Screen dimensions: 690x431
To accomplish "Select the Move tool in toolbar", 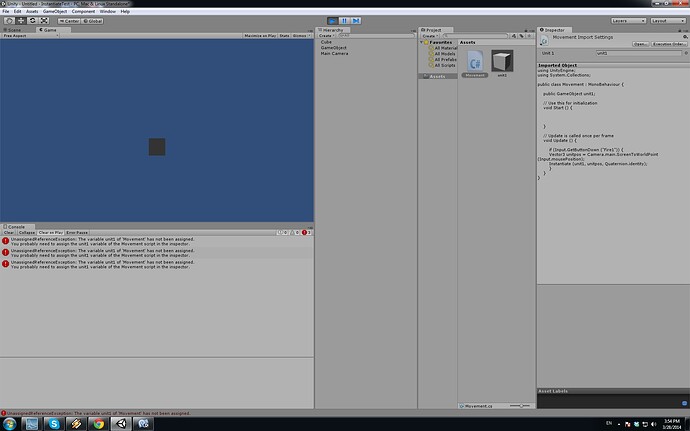I will tap(21, 21).
